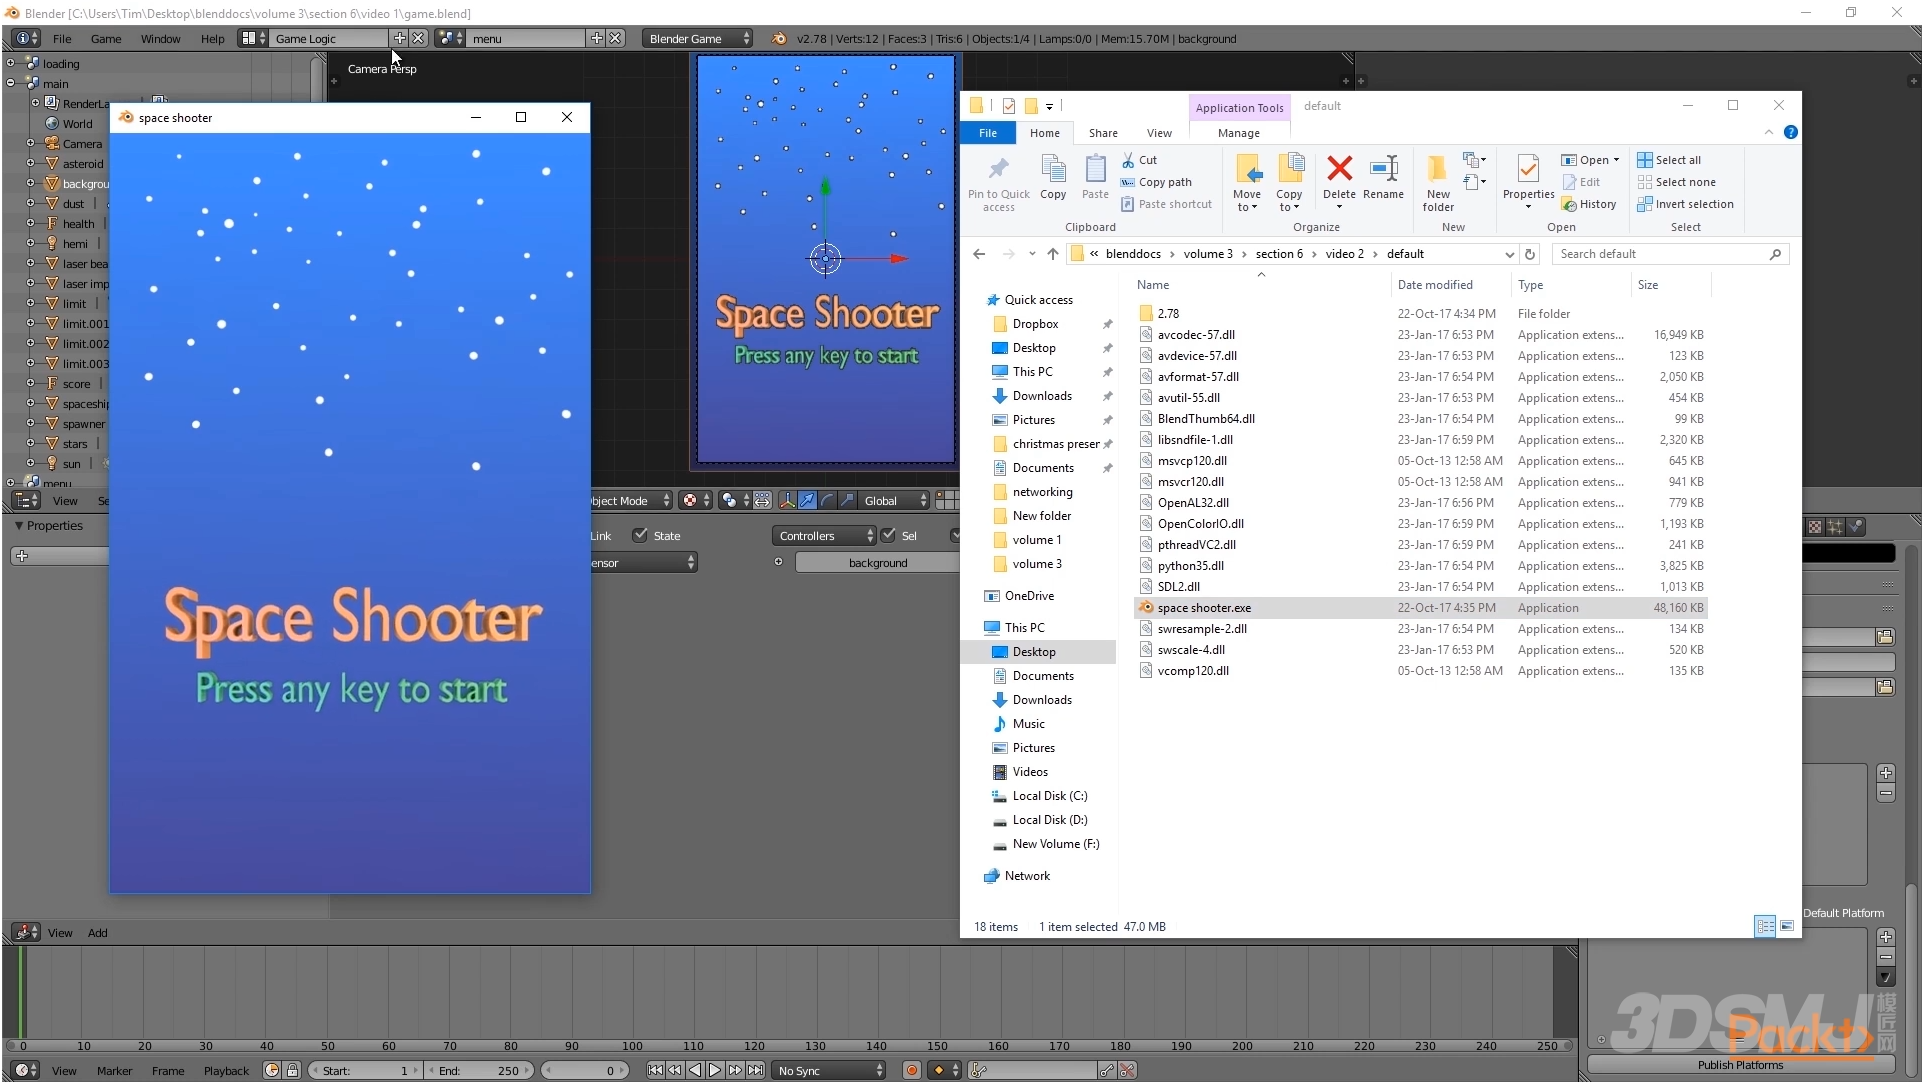Select the translate manipulator arrow icon

point(807,500)
